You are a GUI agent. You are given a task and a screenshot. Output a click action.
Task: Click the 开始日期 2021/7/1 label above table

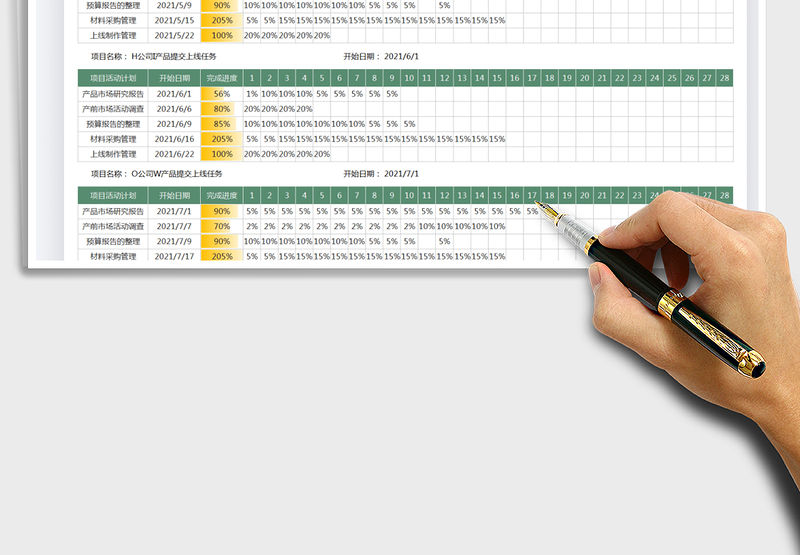point(382,174)
